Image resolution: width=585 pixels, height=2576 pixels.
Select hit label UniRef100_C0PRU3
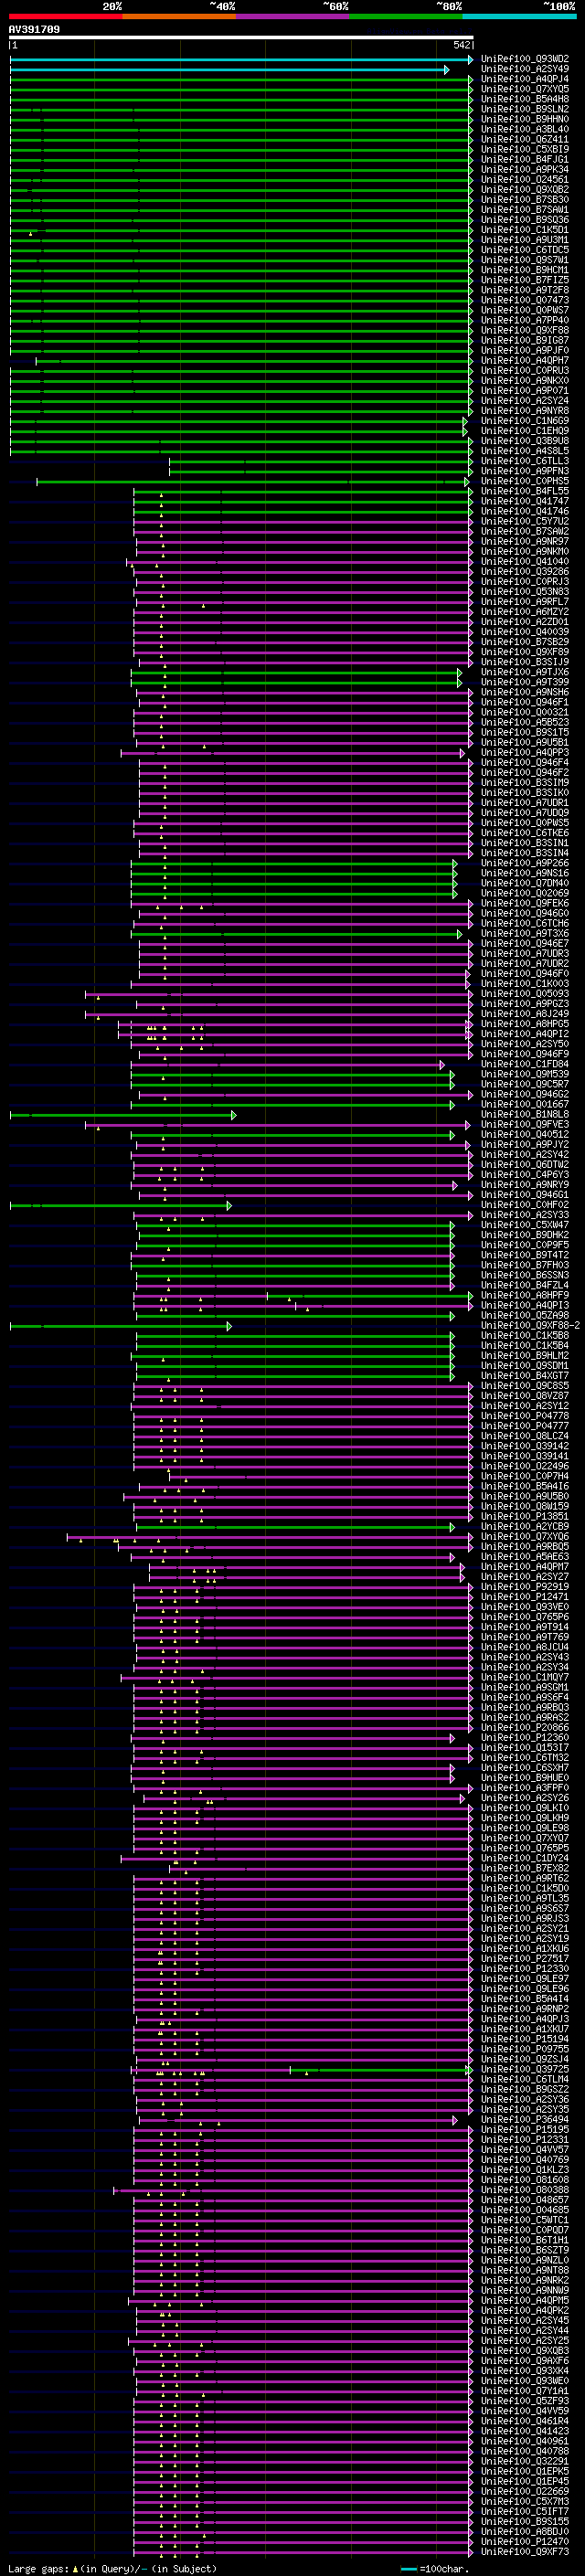click(x=525, y=371)
